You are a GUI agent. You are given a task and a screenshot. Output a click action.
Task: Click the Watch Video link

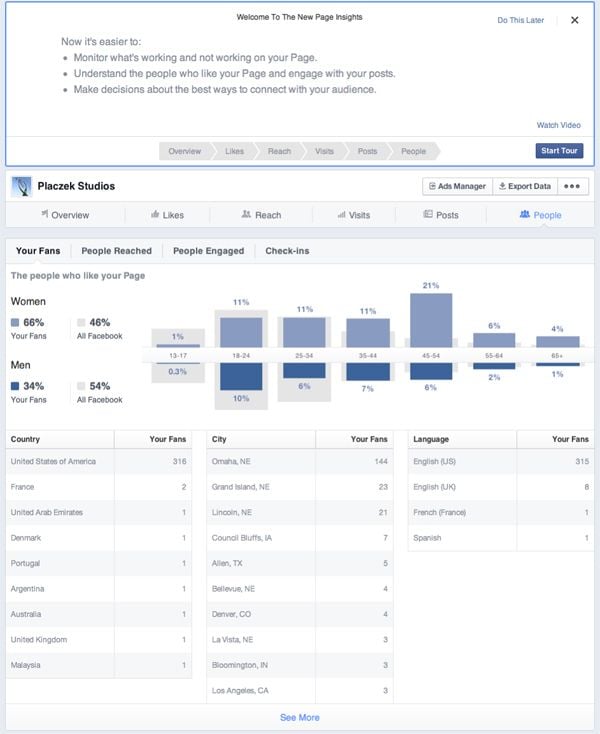[x=558, y=125]
